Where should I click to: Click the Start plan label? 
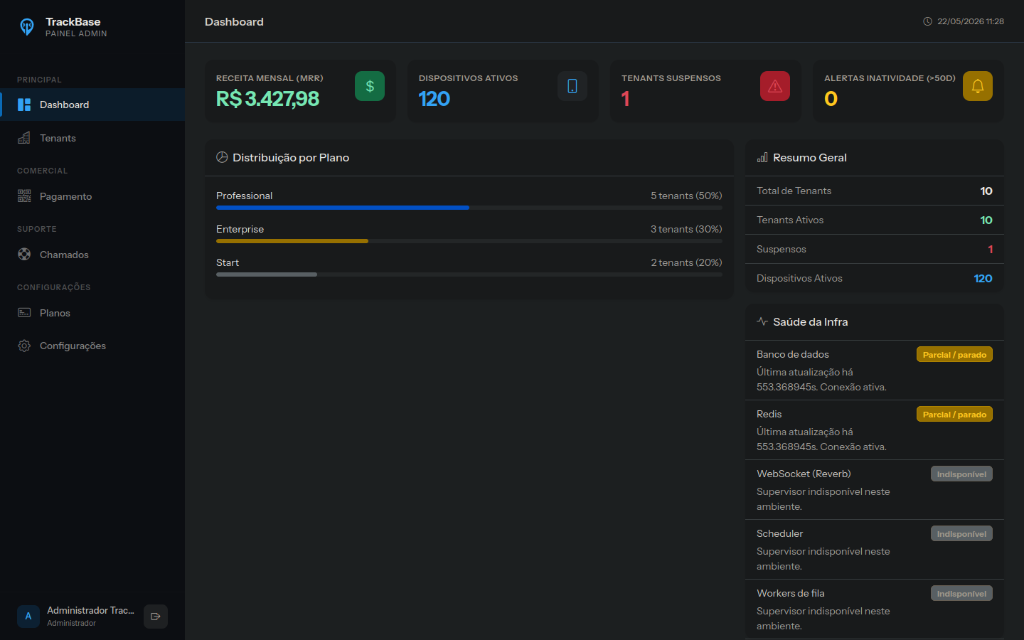click(x=228, y=262)
